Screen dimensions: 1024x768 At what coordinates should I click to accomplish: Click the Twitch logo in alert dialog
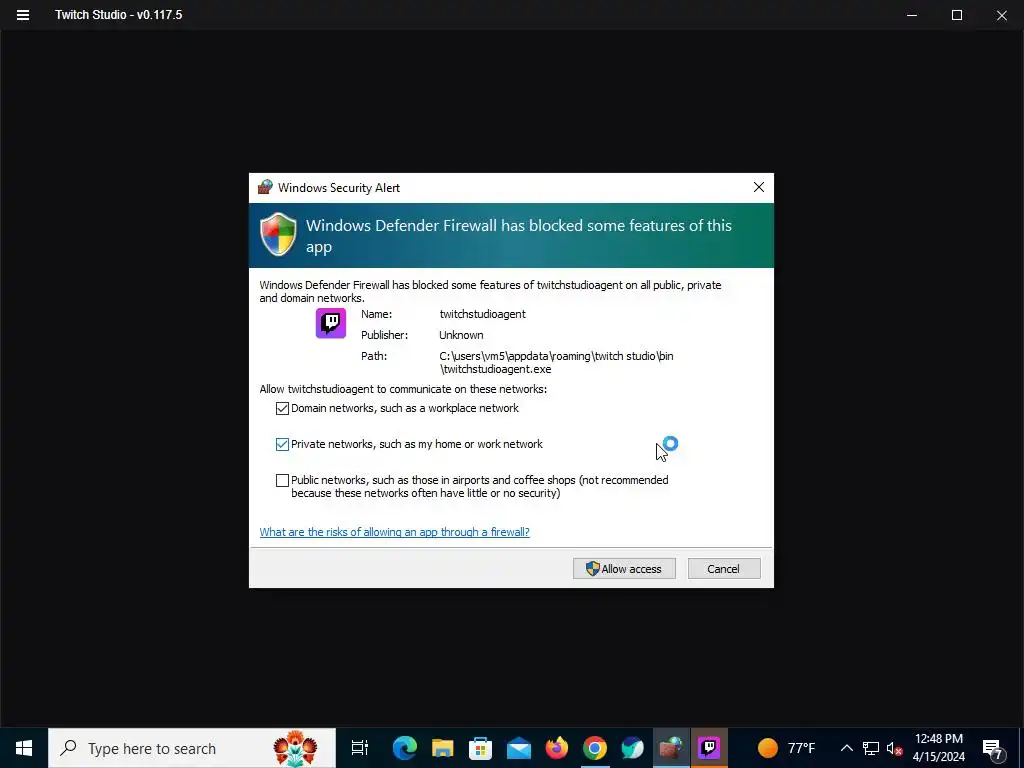pyautogui.click(x=331, y=323)
